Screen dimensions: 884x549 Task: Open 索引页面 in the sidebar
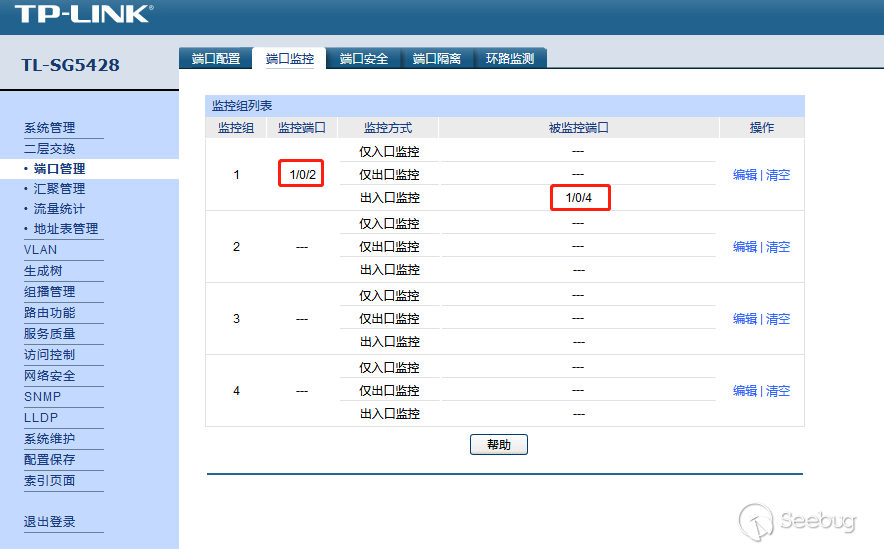pyautogui.click(x=50, y=481)
